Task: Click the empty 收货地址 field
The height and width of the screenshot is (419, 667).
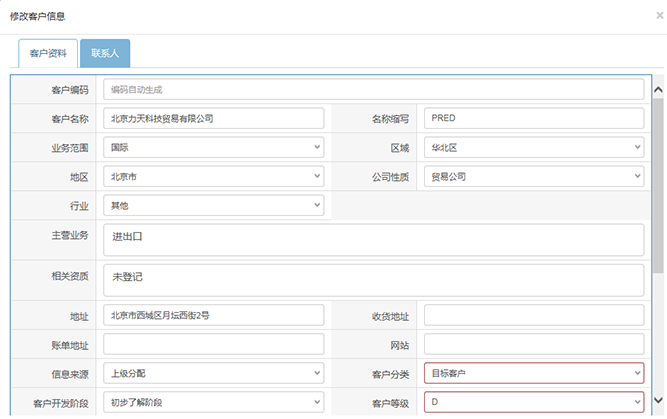Action: [533, 316]
